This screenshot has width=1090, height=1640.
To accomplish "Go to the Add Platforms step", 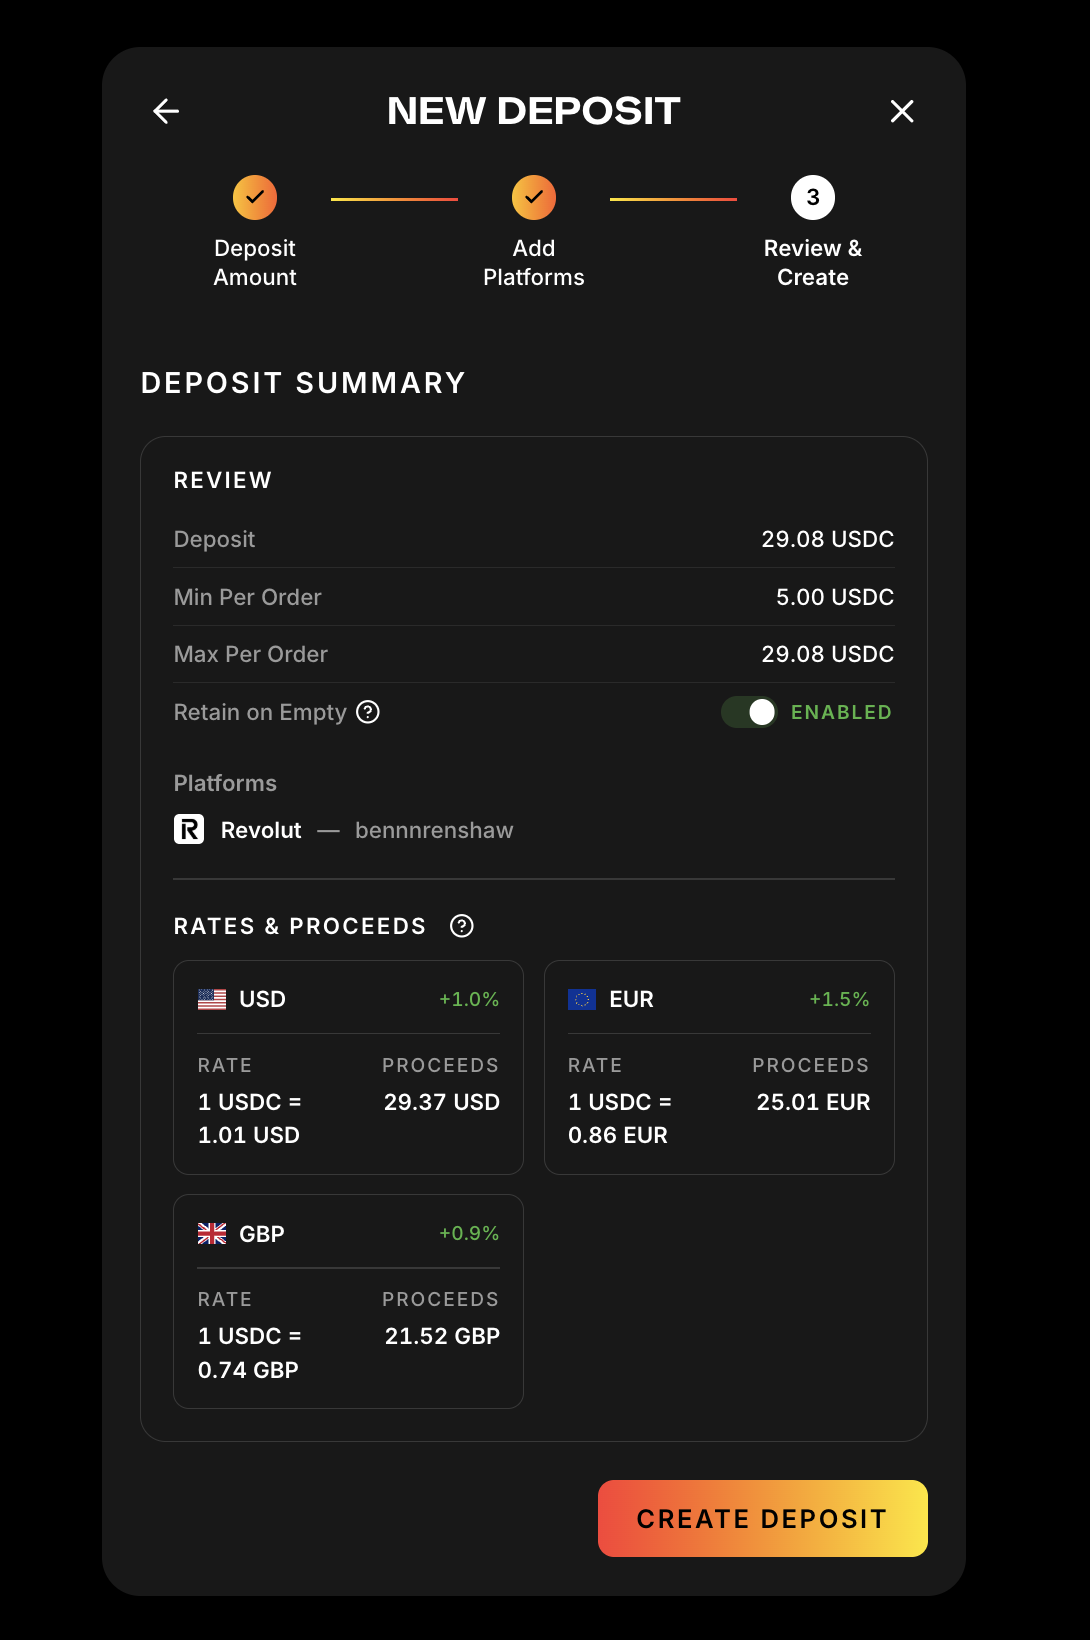I will 534,198.
